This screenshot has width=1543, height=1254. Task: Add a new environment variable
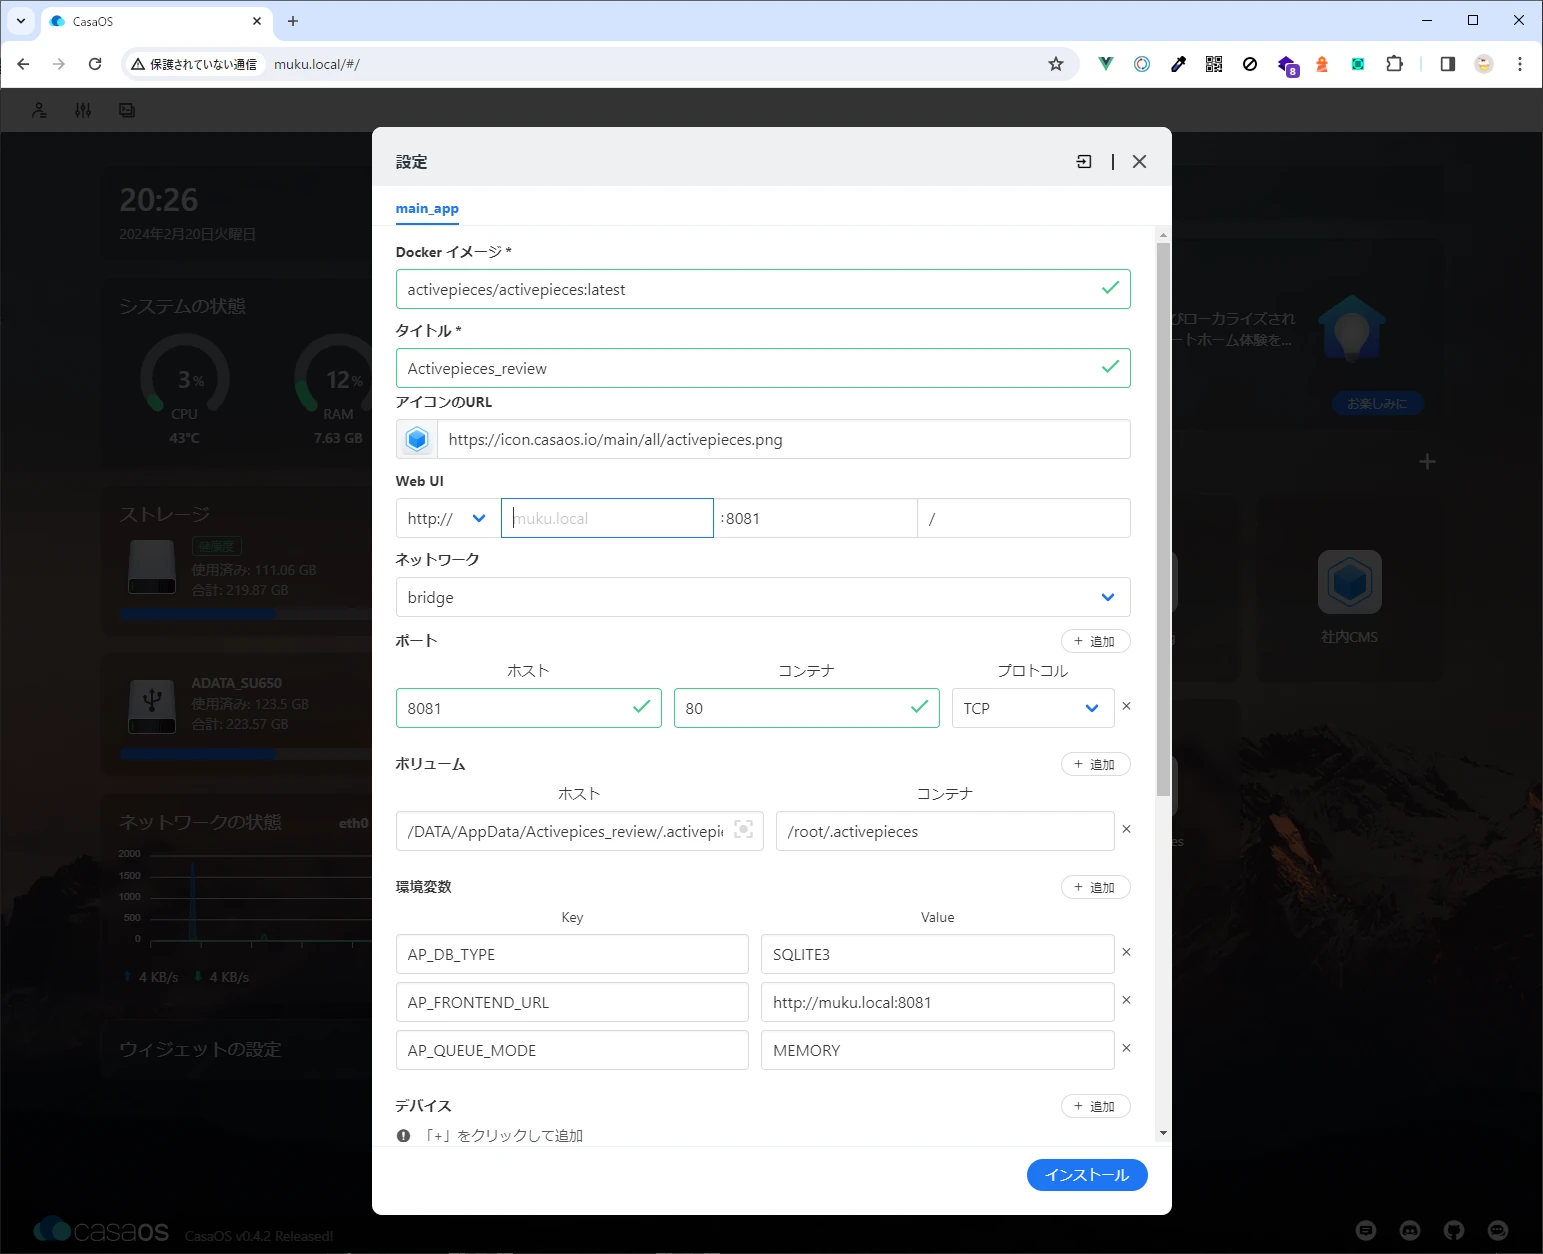pyautogui.click(x=1095, y=887)
